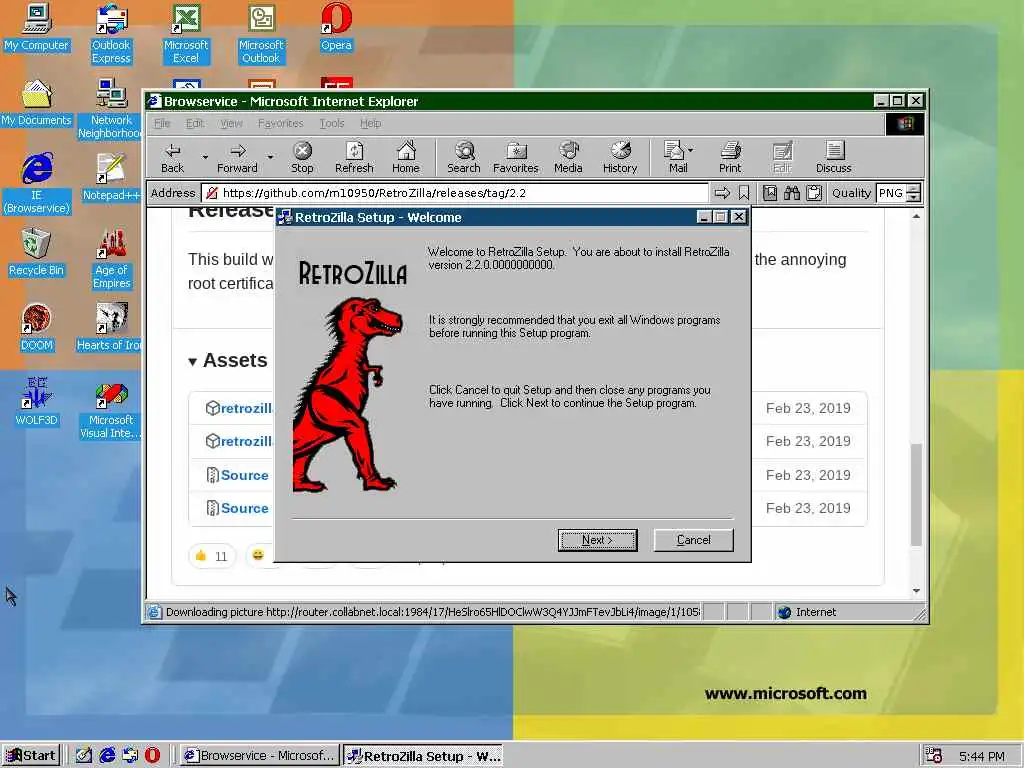
Task: Open the Help menu
Action: click(370, 123)
